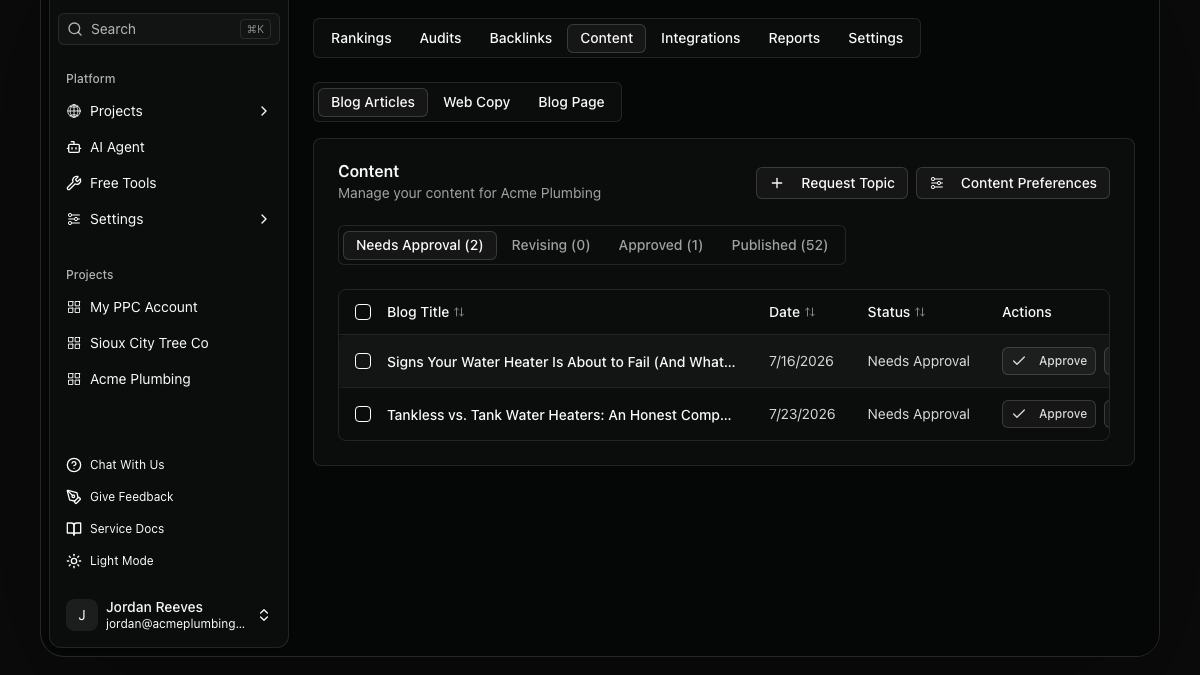This screenshot has height=675, width=1200.
Task: Click the grid icon for Acme Plumbing
Action: pos(74,379)
